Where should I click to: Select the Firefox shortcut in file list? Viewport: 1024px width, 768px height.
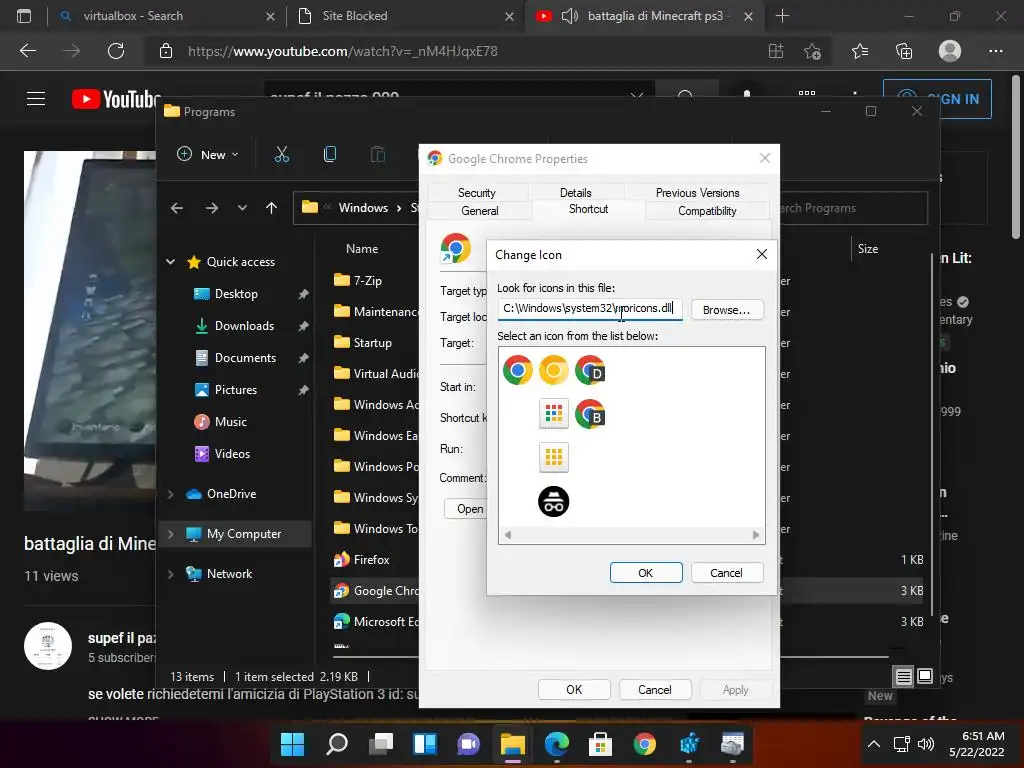[x=371, y=560]
